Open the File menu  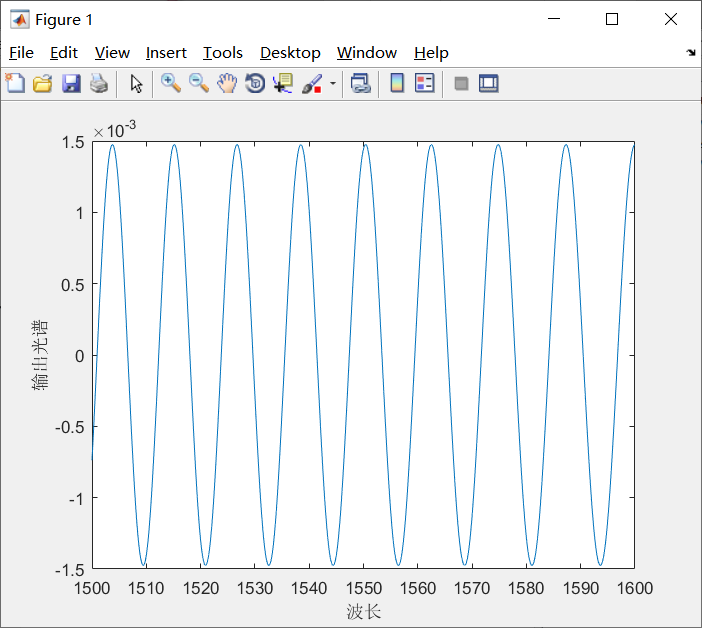21,53
